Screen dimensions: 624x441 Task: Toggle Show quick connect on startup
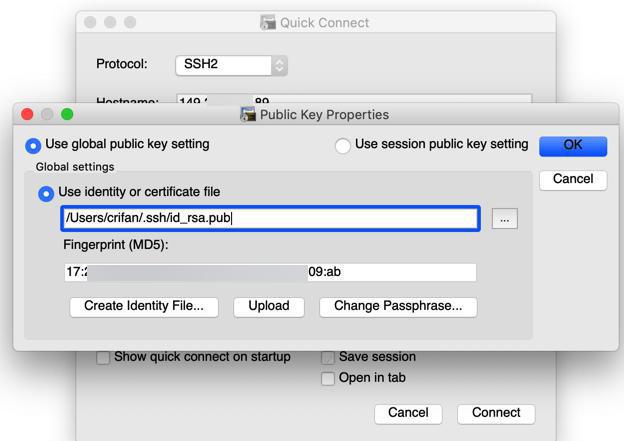[x=103, y=358]
